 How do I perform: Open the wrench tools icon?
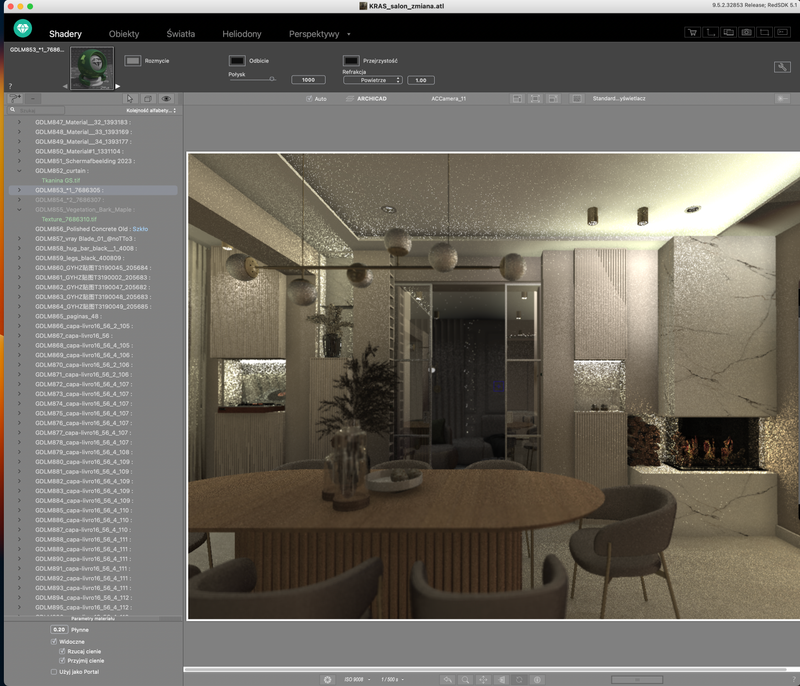coord(781,66)
